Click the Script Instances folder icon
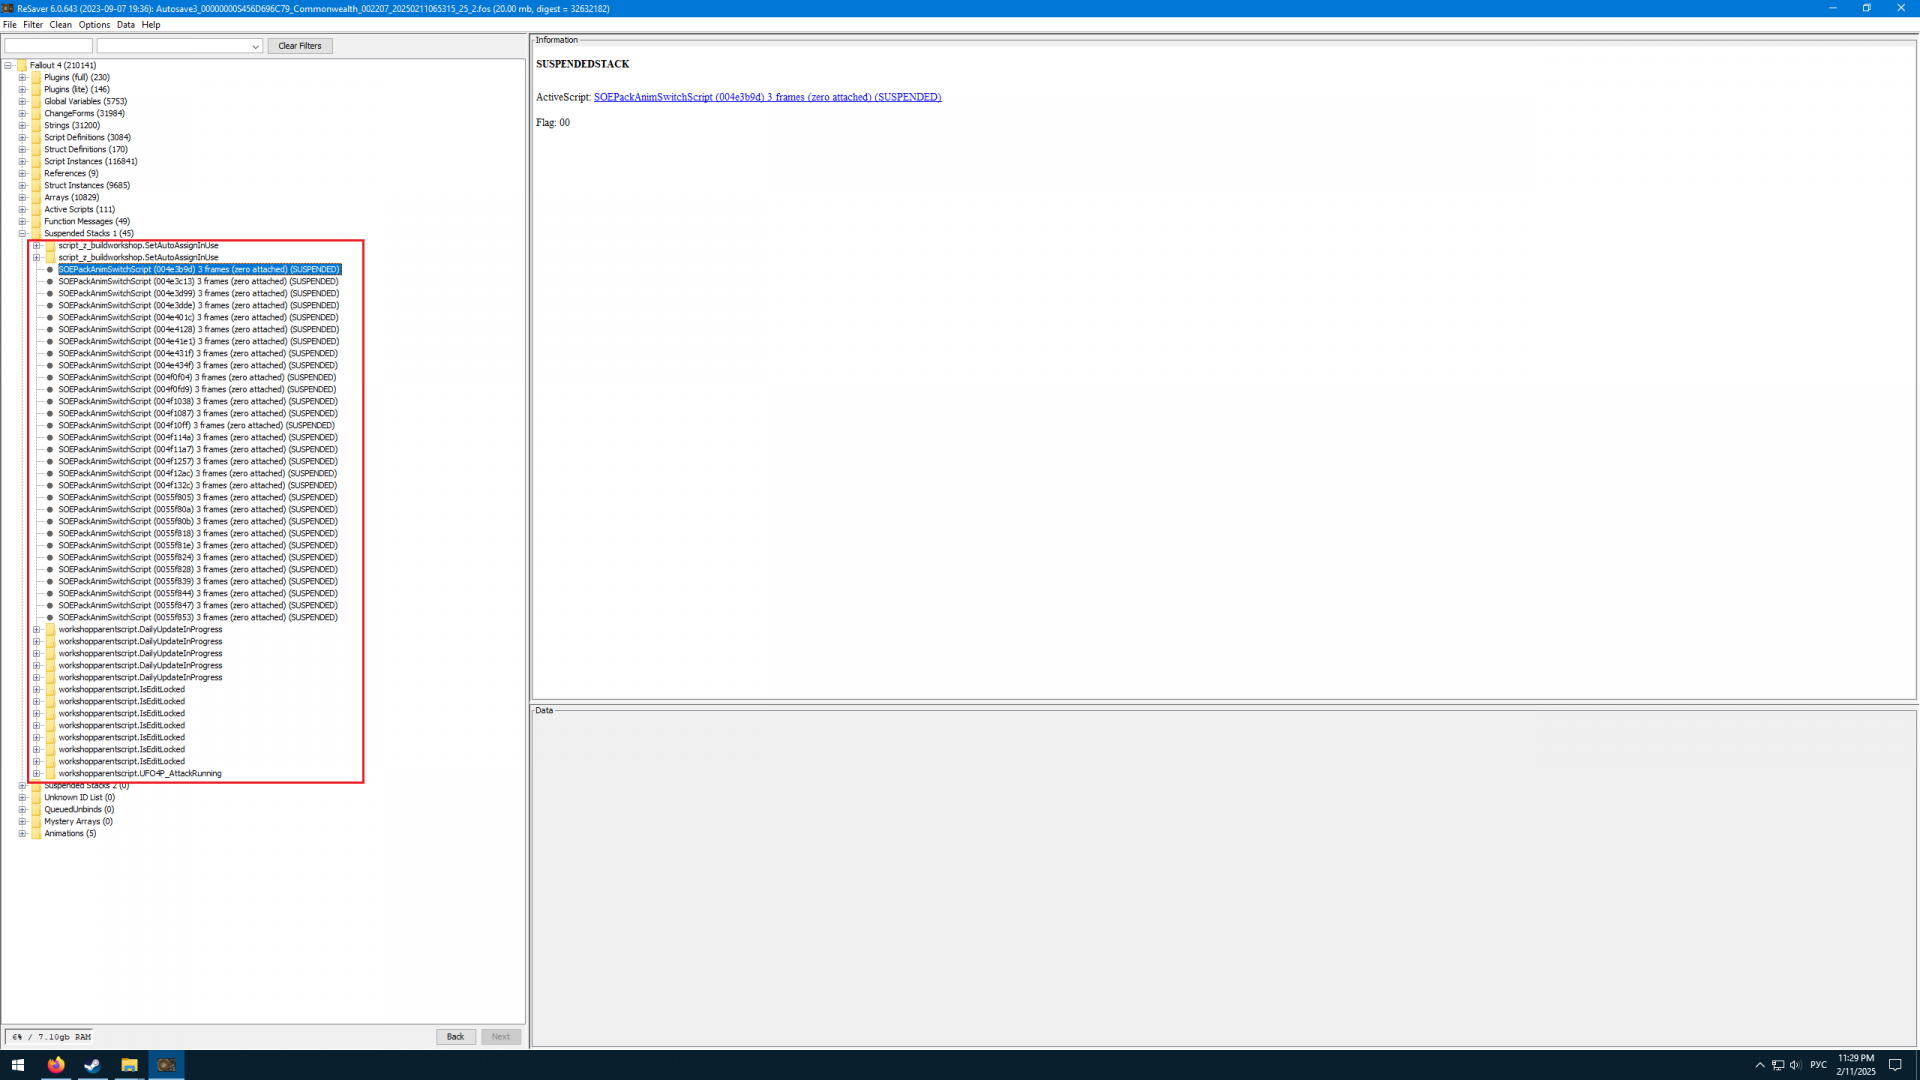The height and width of the screenshot is (1080, 1920). (36, 161)
